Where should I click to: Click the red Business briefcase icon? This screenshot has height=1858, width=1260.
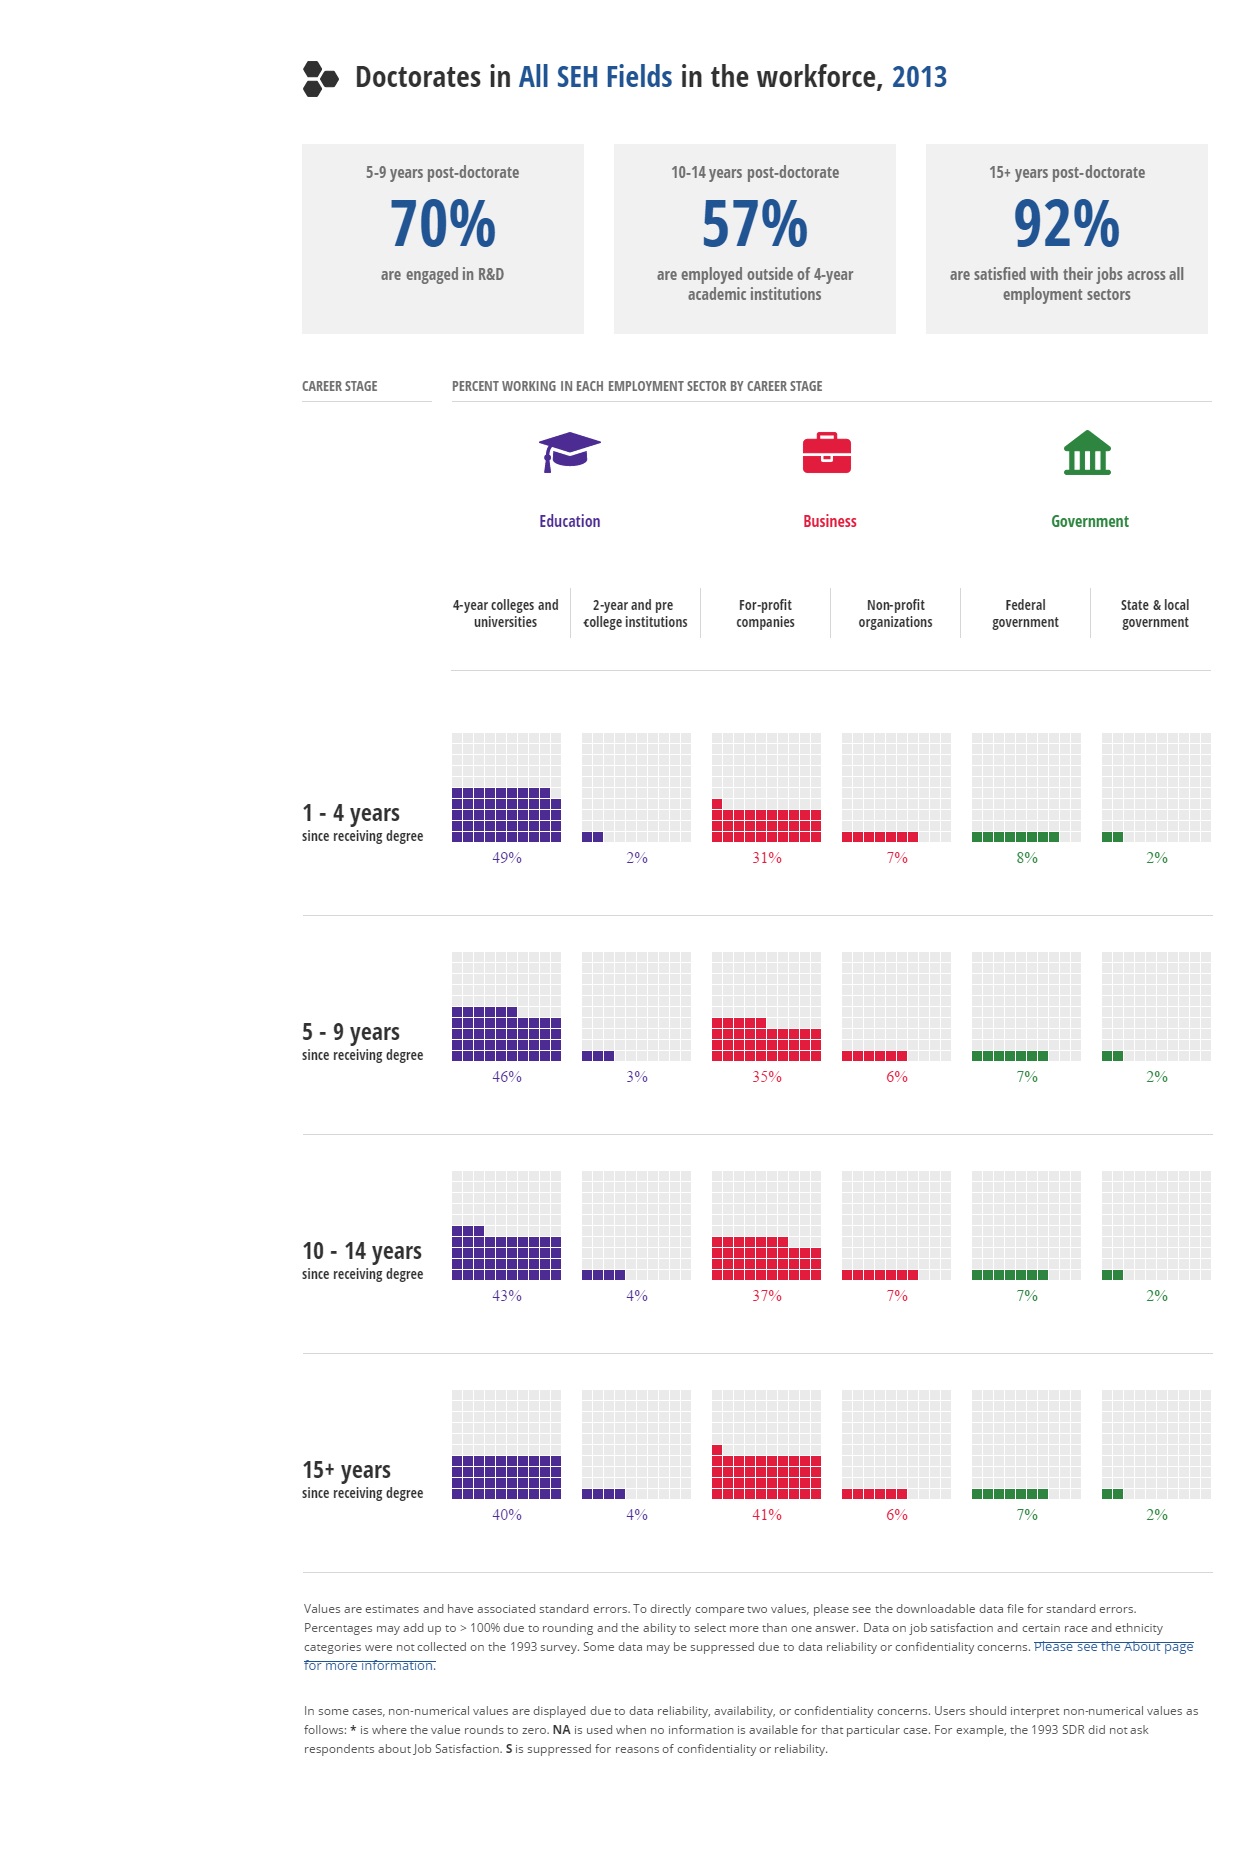pos(827,453)
